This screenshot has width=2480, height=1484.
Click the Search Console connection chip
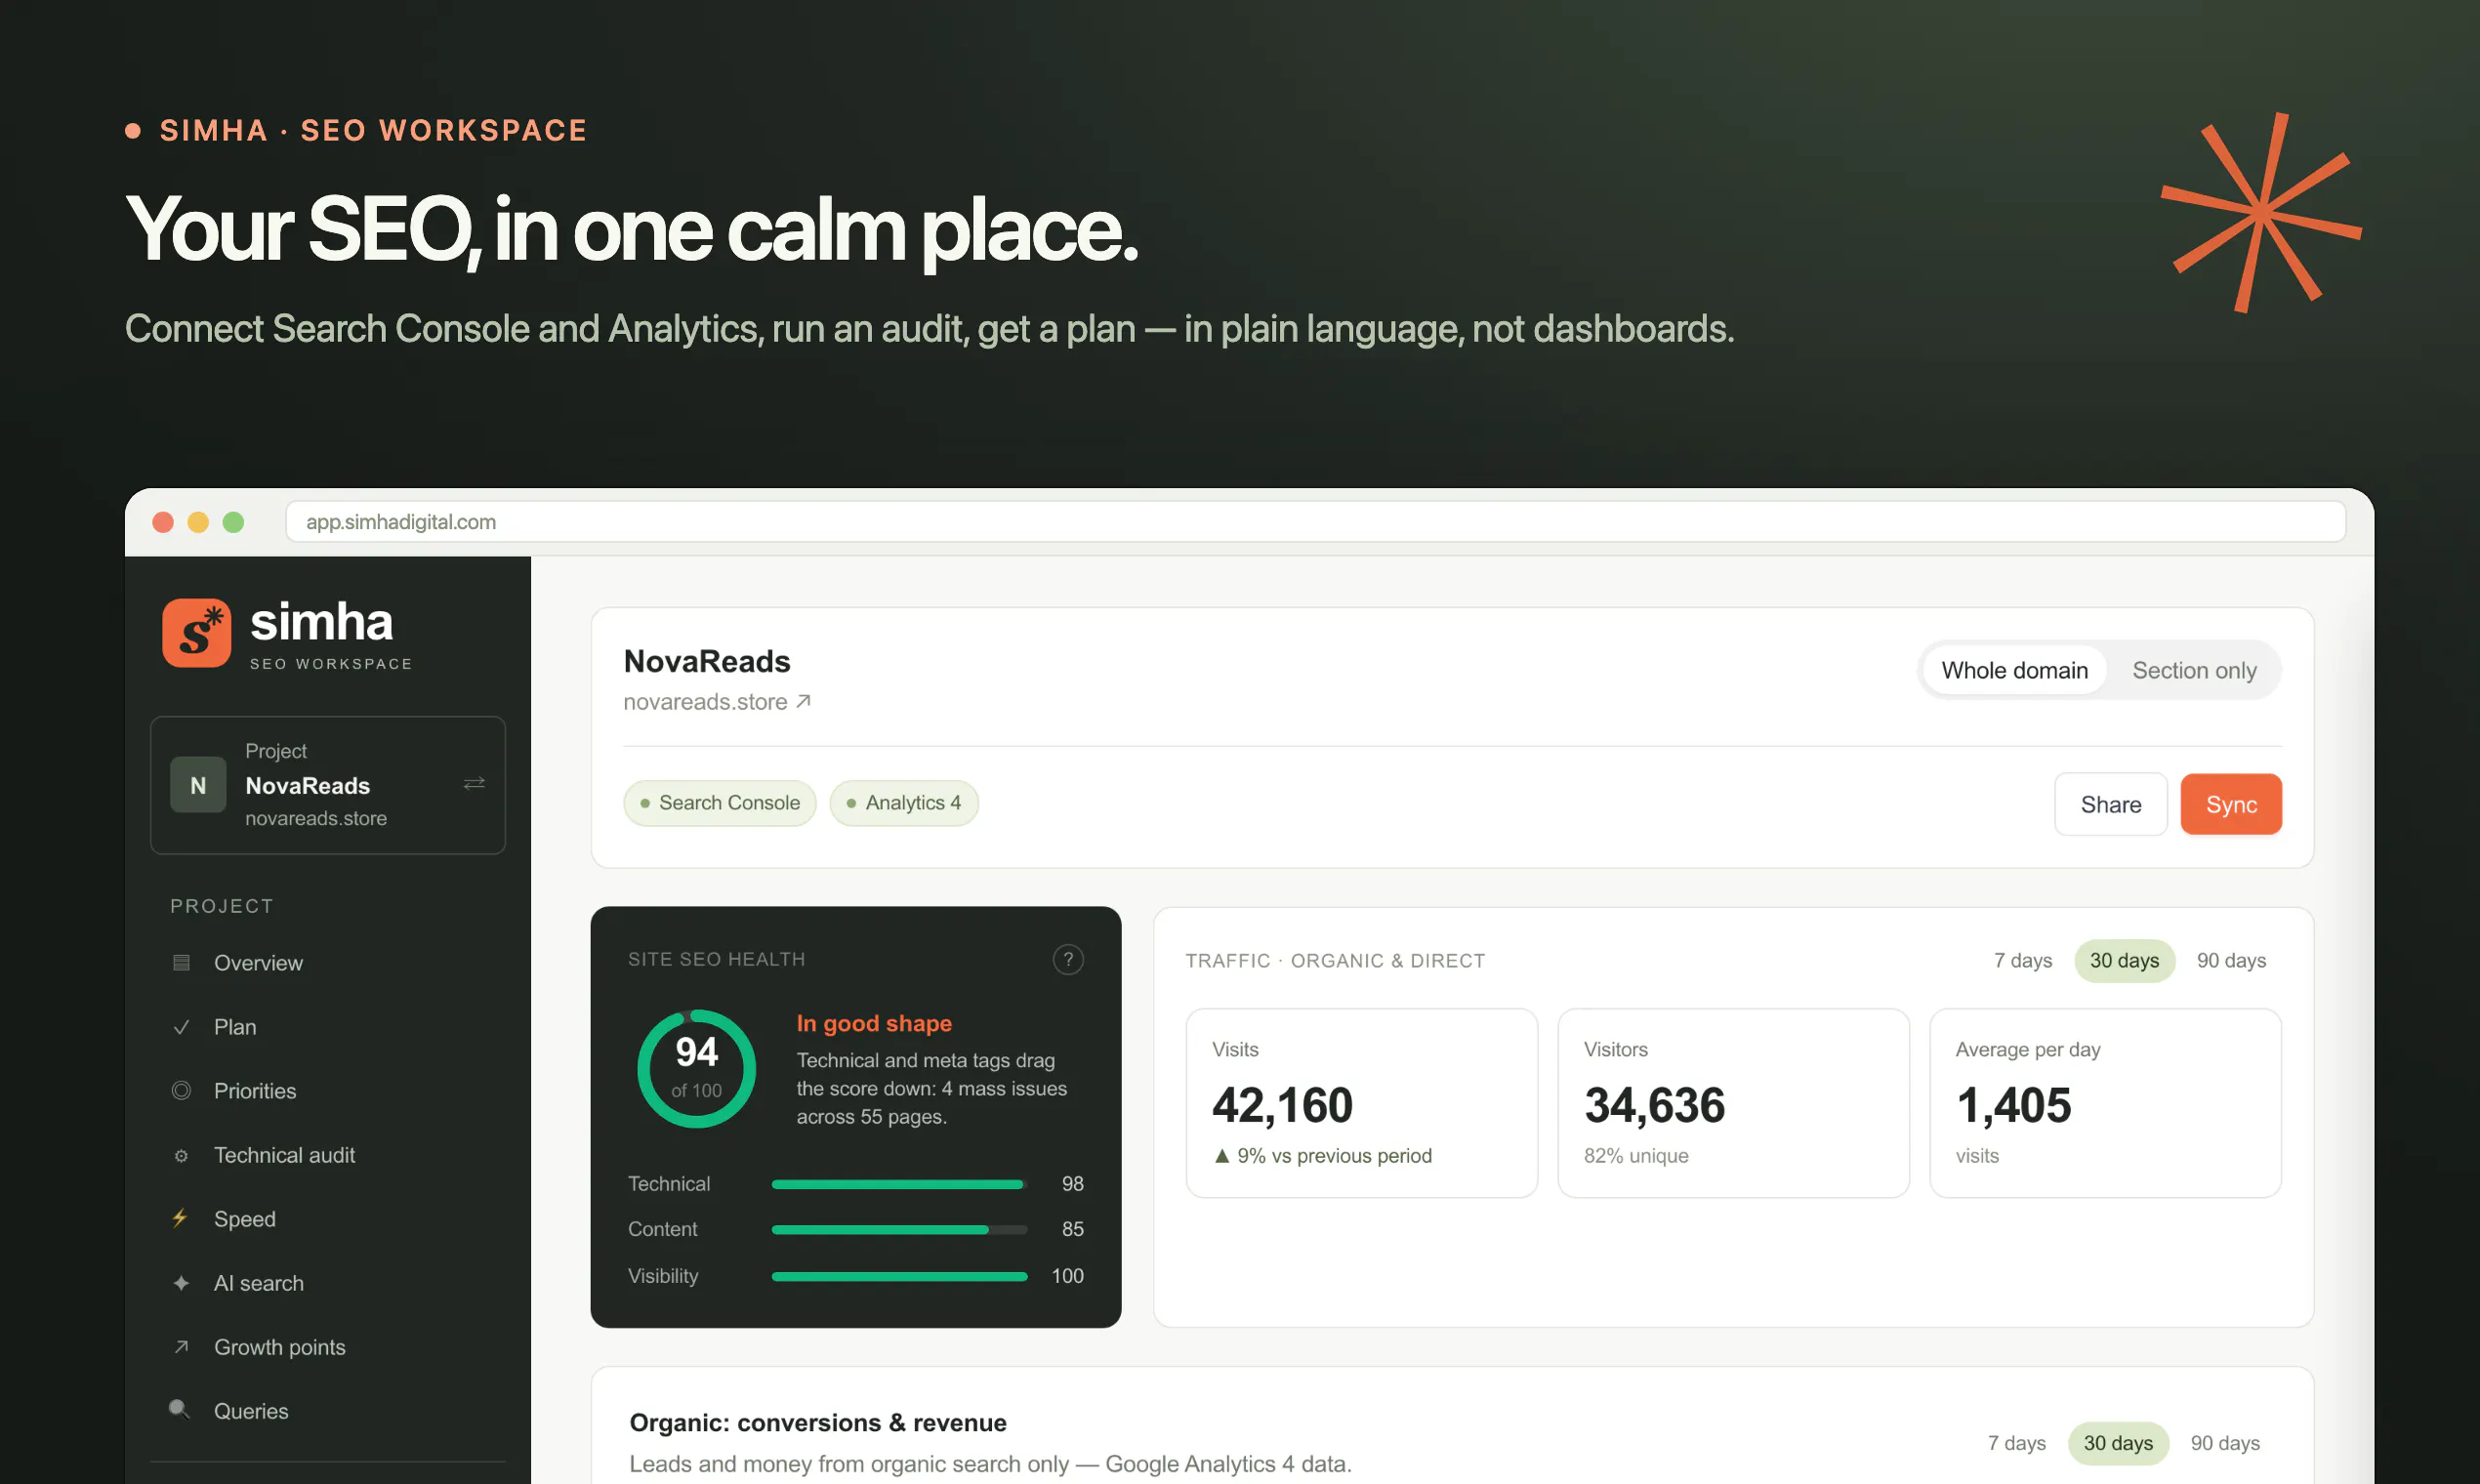[720, 803]
